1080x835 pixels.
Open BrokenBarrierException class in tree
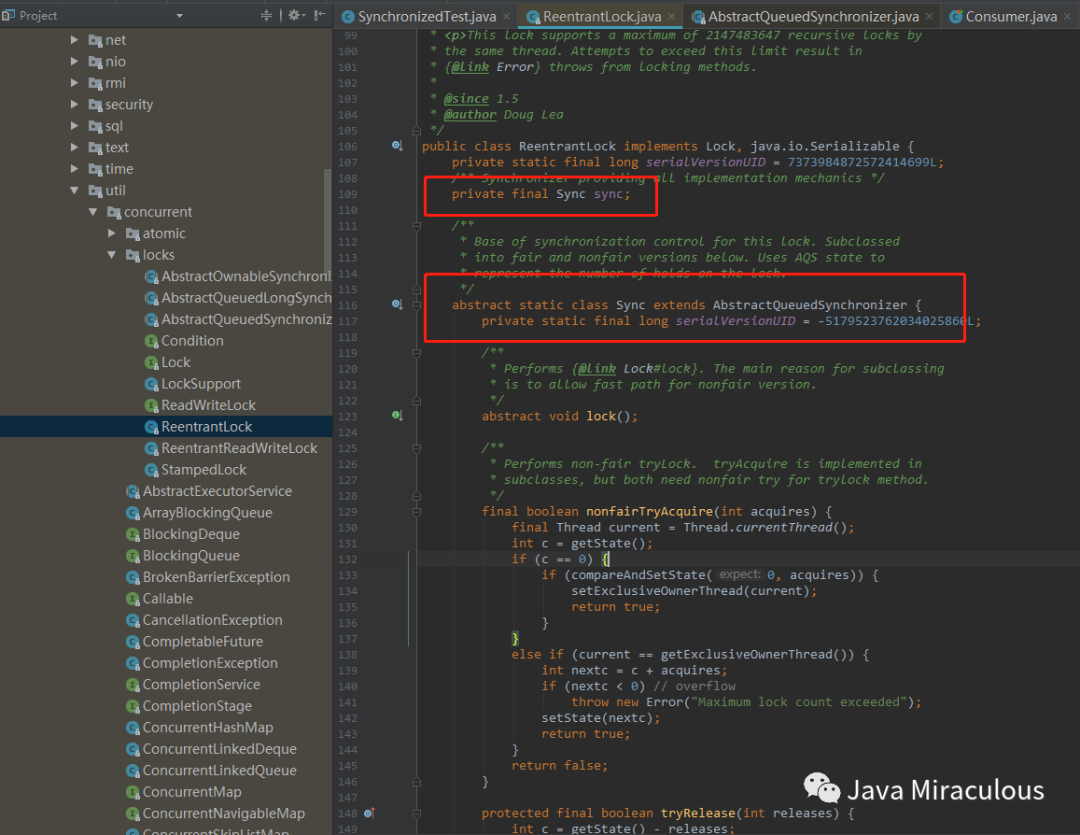pos(207,576)
